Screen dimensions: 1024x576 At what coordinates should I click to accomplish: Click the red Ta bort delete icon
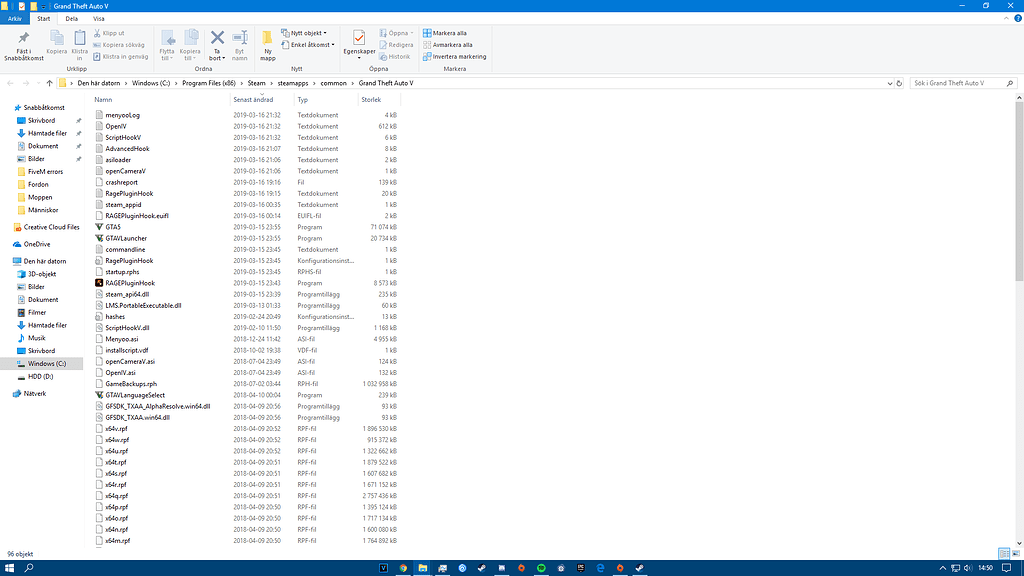point(217,38)
